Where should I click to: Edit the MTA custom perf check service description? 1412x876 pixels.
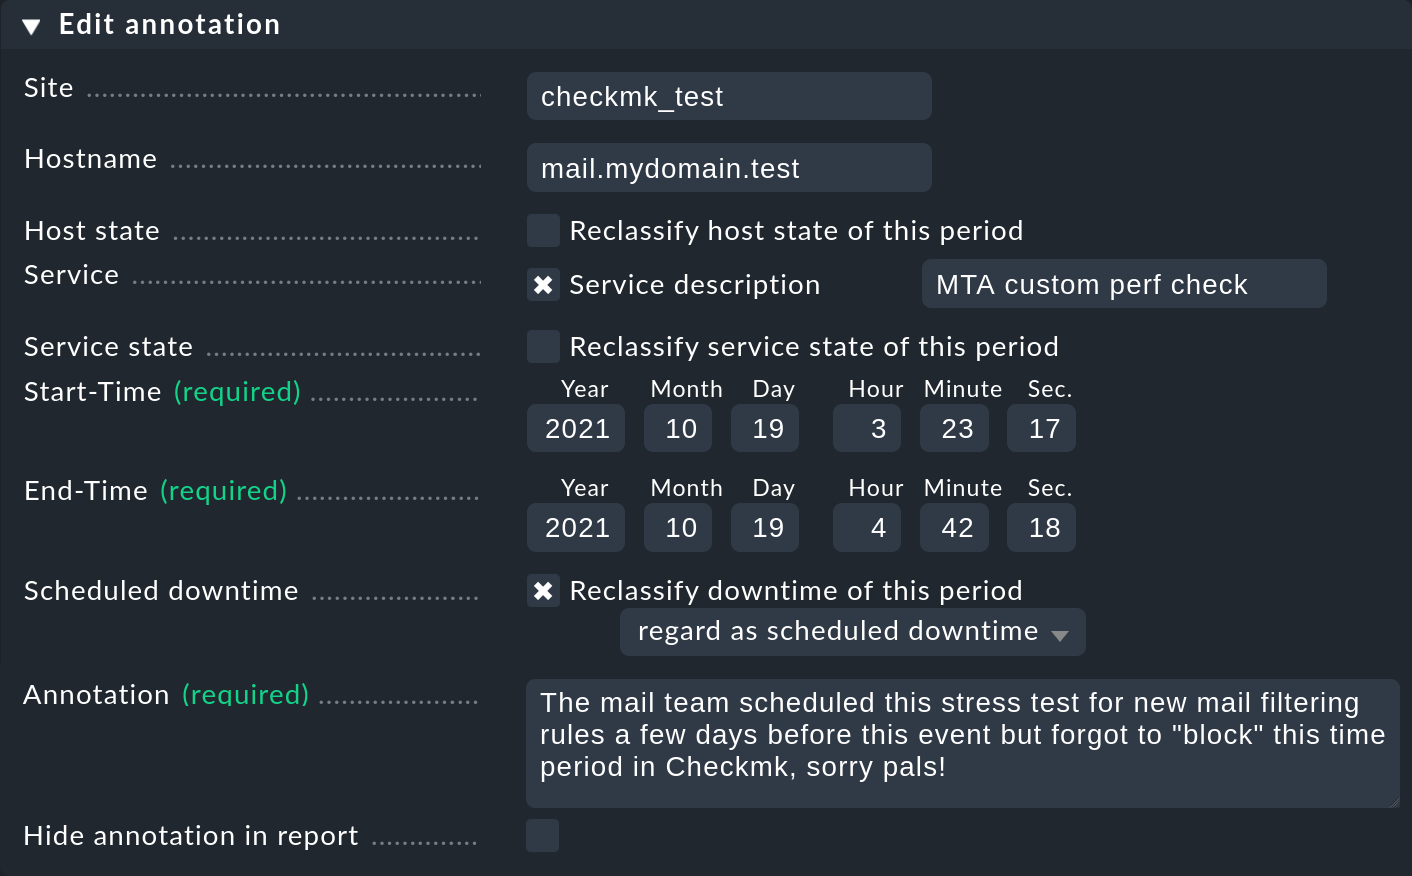1124,284
